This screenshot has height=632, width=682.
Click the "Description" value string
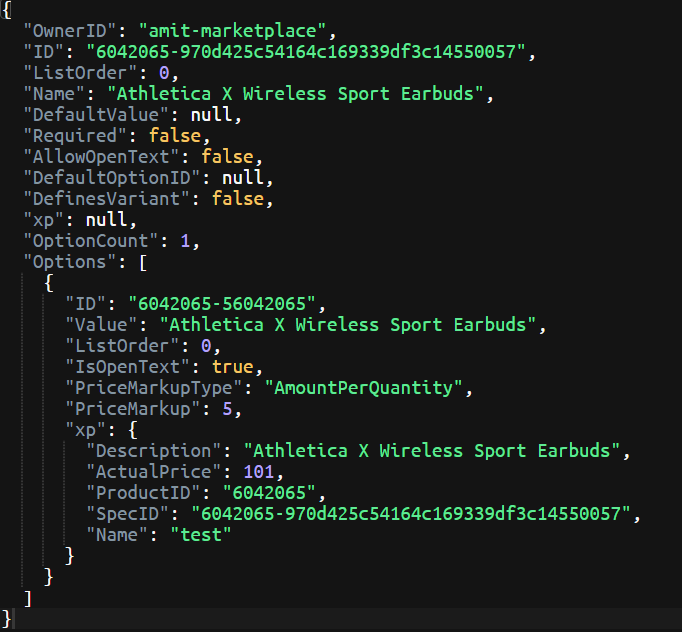coord(431,451)
